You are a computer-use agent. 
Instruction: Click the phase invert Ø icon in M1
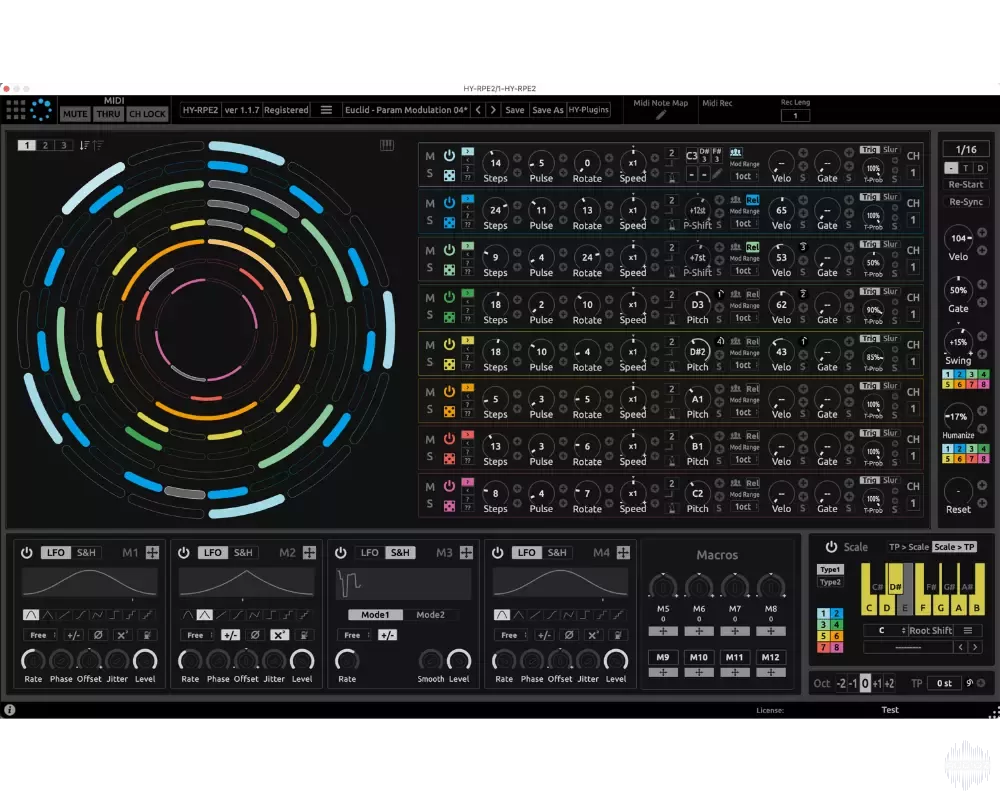(98, 635)
